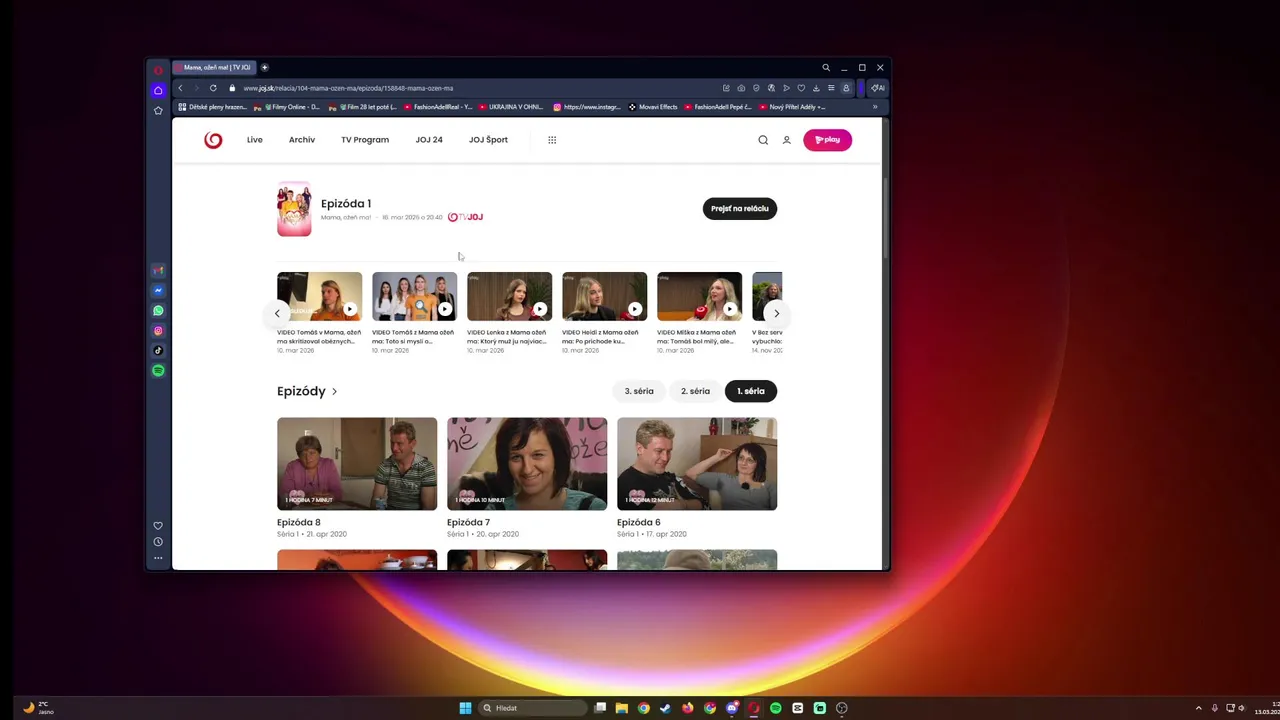Open the JOJ Šport menu item
This screenshot has height=720, width=1280.
[488, 140]
